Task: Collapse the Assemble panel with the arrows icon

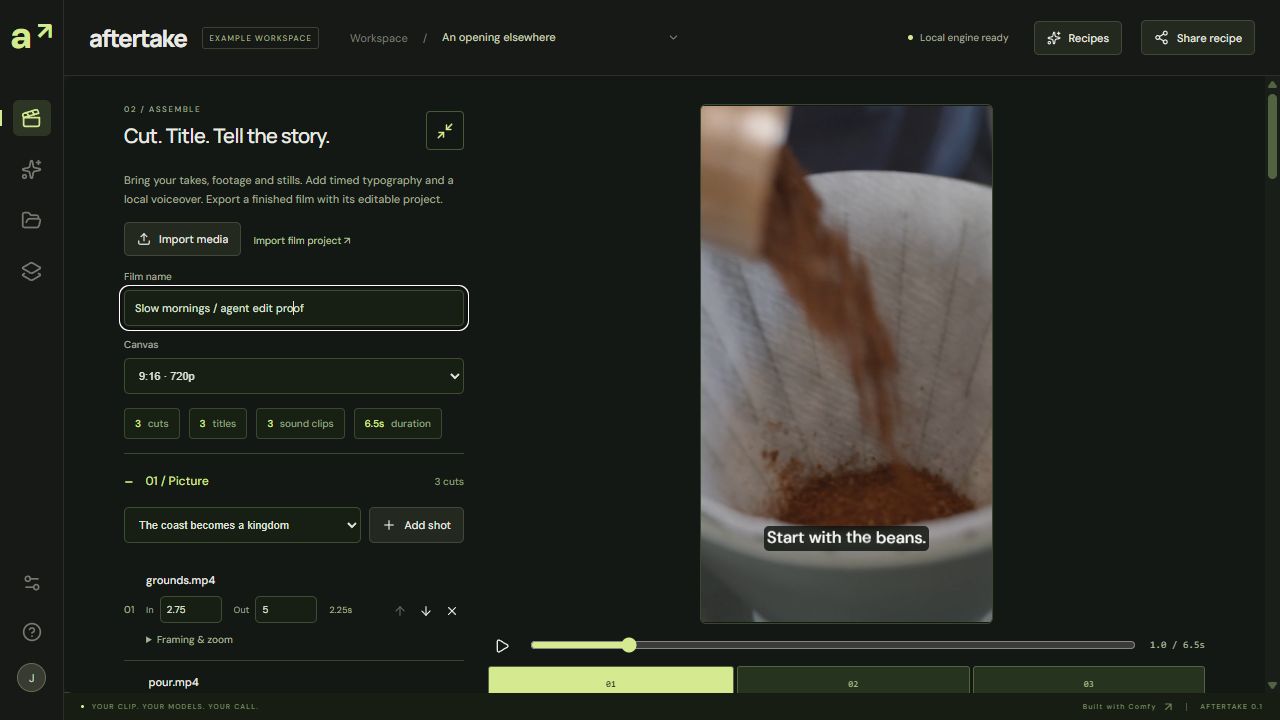Action: click(x=445, y=130)
